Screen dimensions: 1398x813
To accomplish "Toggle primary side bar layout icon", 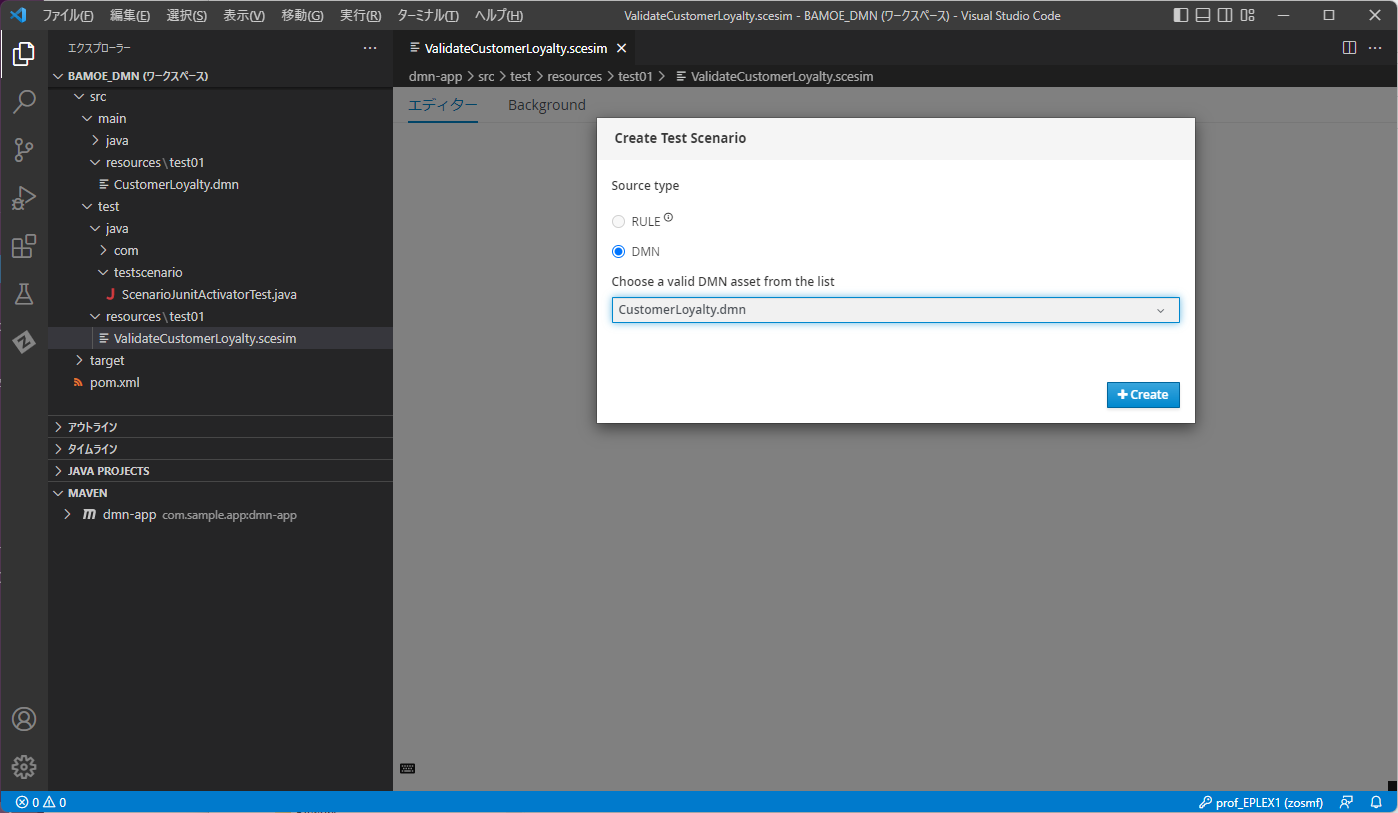I will coord(1181,15).
